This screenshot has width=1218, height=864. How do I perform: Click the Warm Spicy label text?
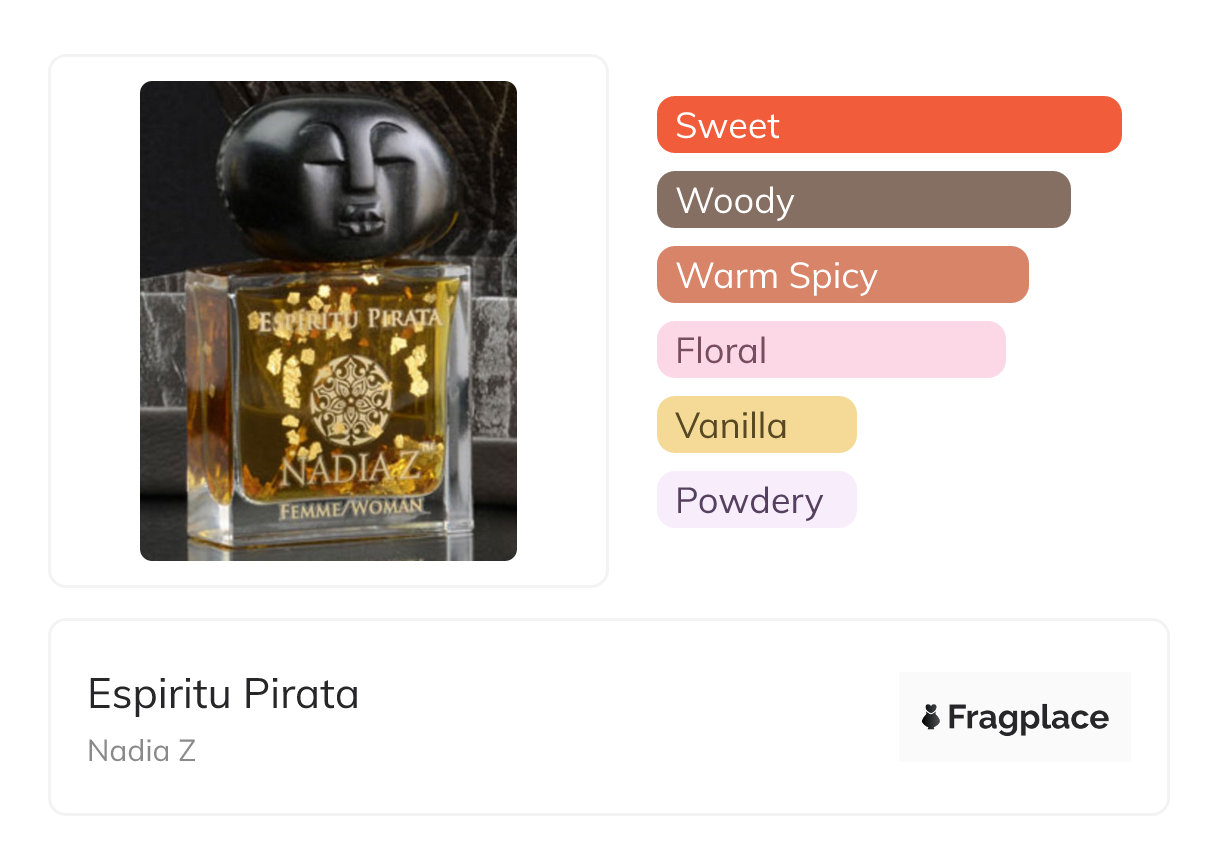776,275
